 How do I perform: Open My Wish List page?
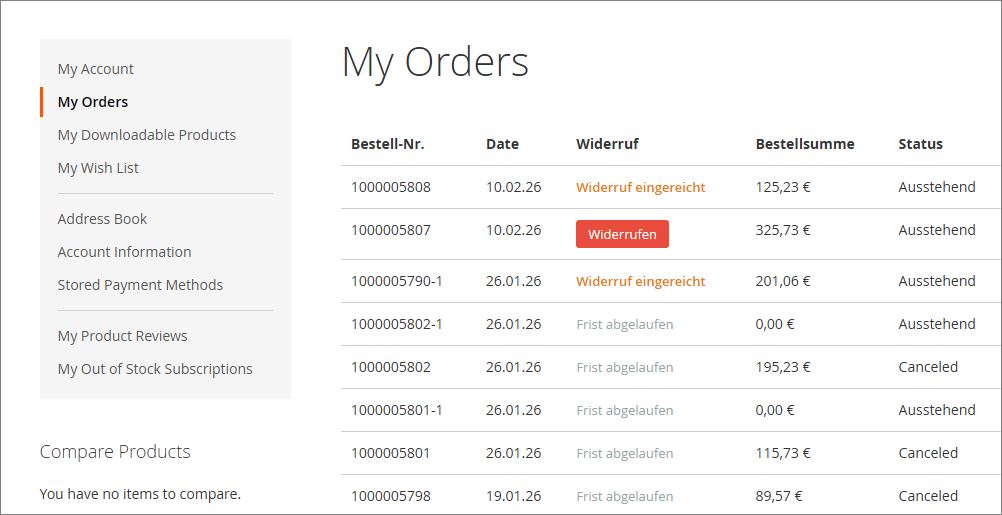98,168
